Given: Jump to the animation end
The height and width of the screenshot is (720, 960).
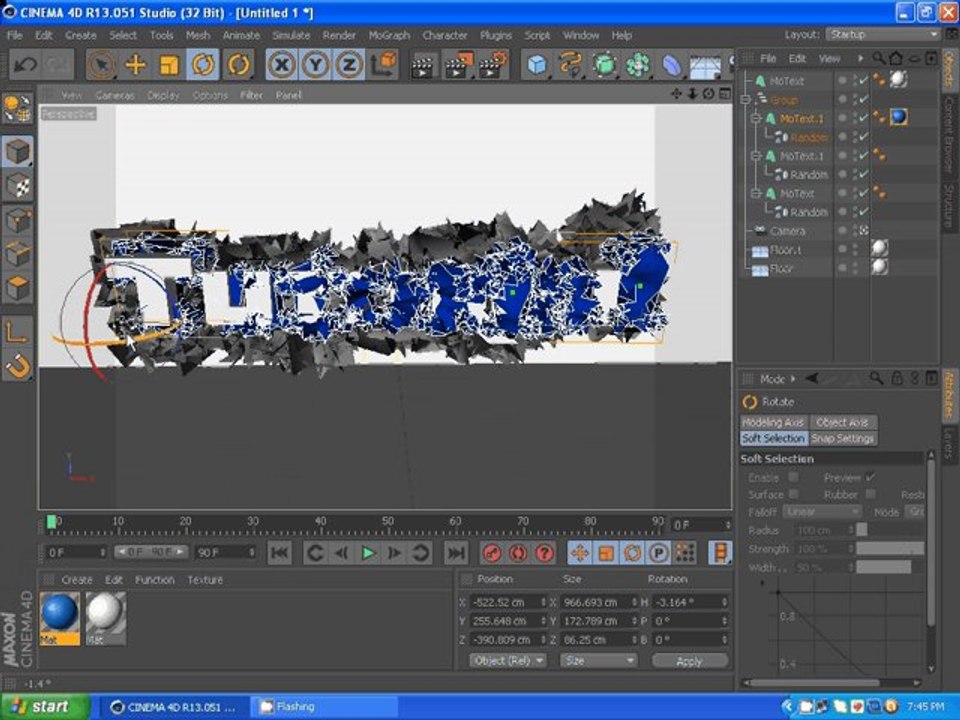Looking at the screenshot, I should coord(456,553).
